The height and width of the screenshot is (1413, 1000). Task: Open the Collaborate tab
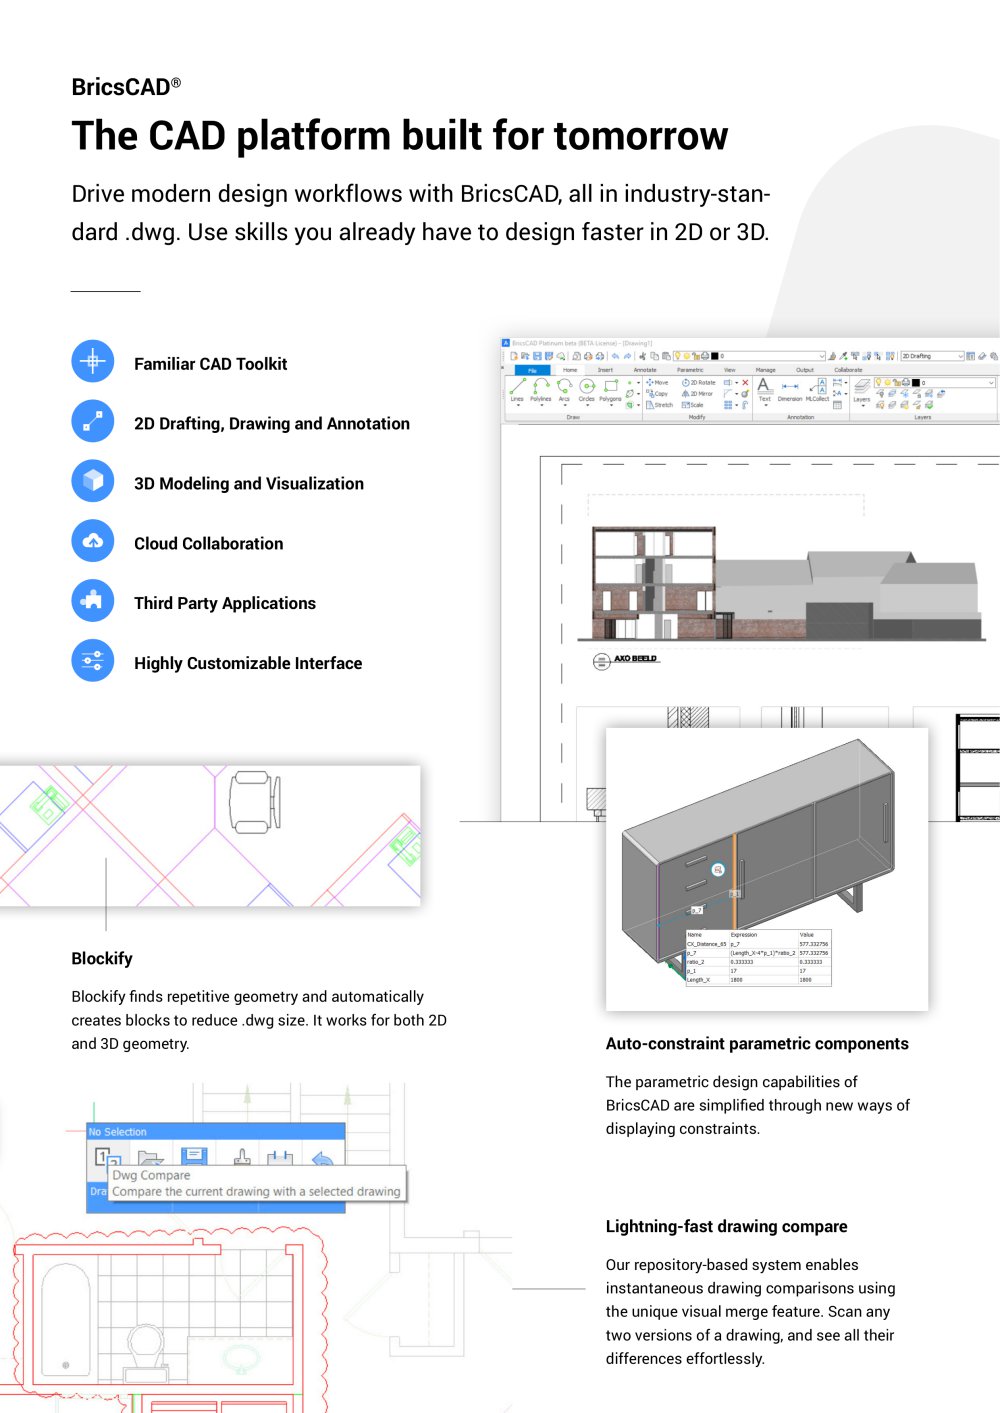pos(848,370)
